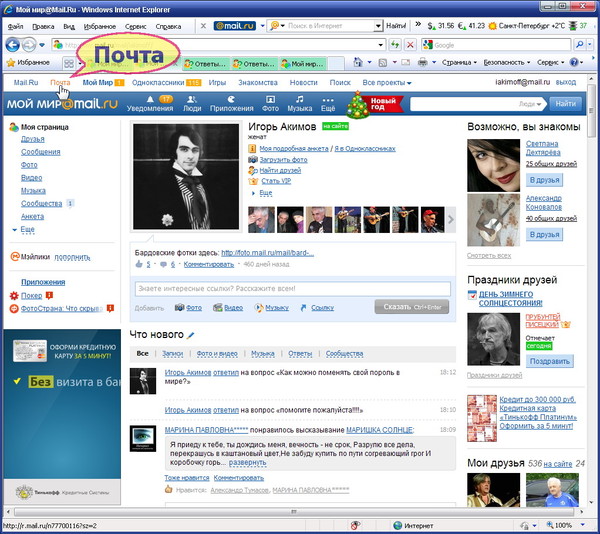Viewport: 600px width, 534px height.
Task: Click the Почта link in top navigation
Action: pos(60,83)
